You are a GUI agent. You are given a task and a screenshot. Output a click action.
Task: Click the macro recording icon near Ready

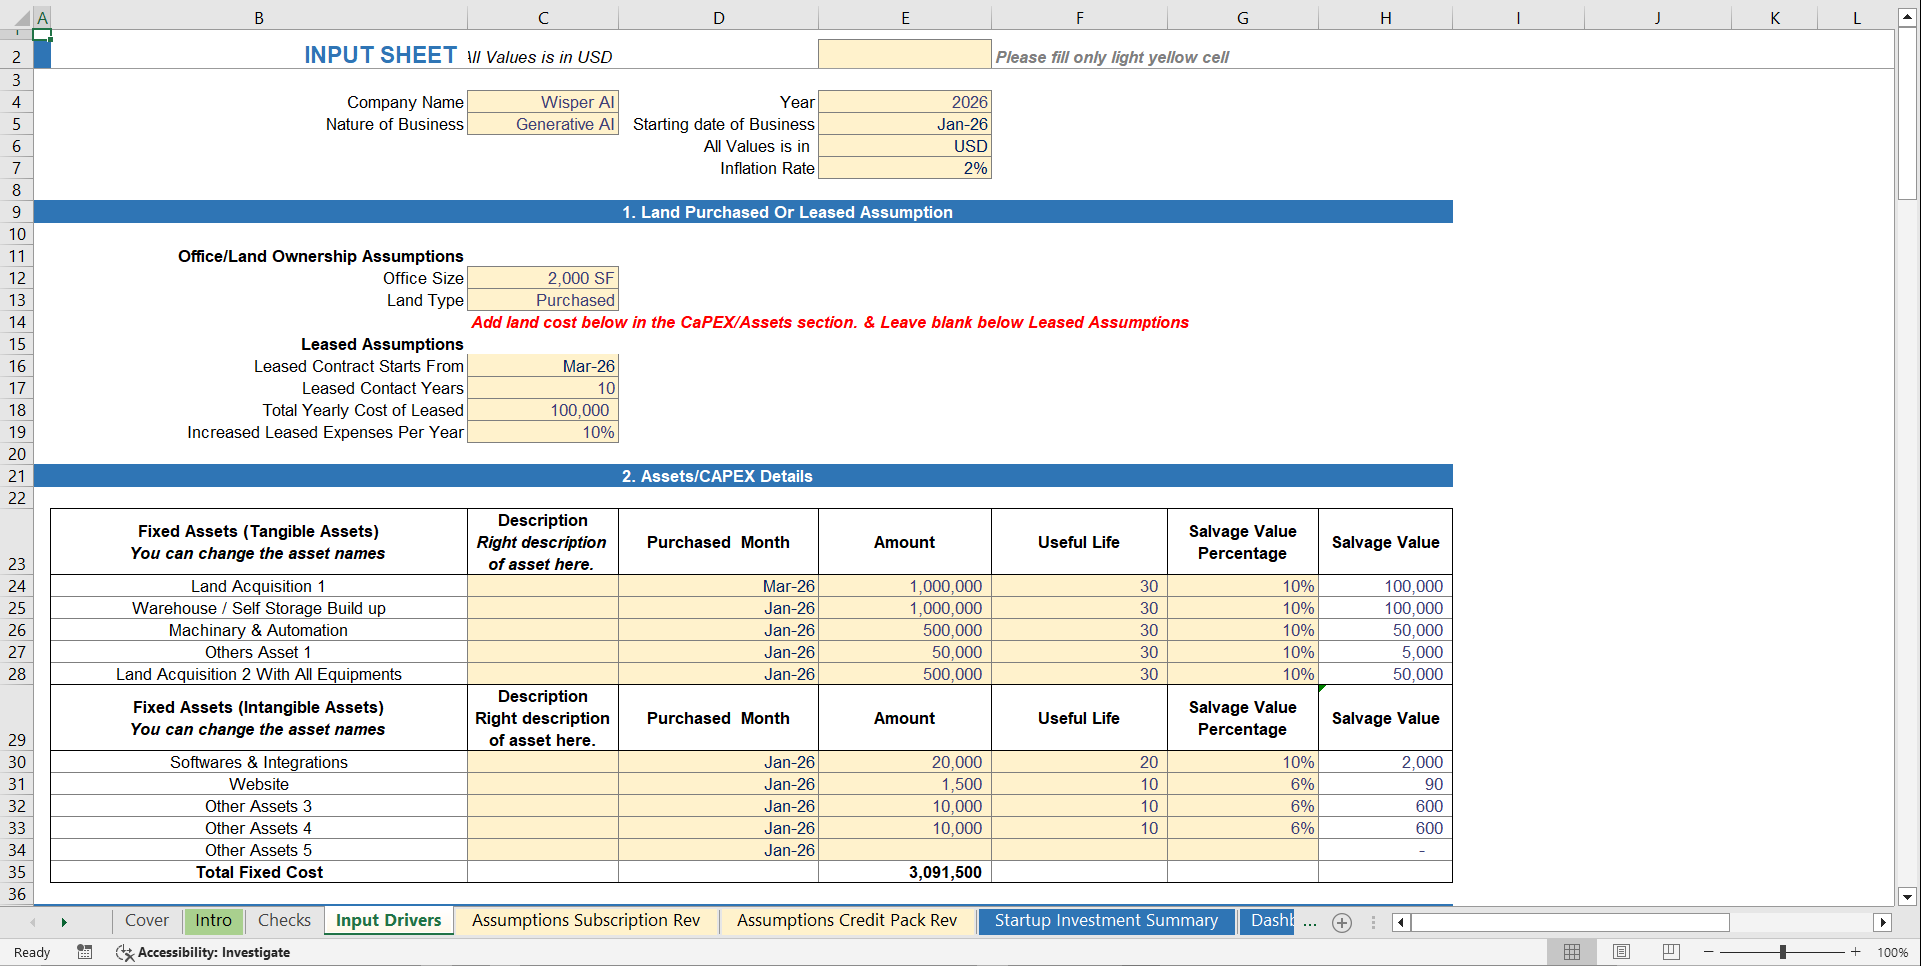point(85,952)
